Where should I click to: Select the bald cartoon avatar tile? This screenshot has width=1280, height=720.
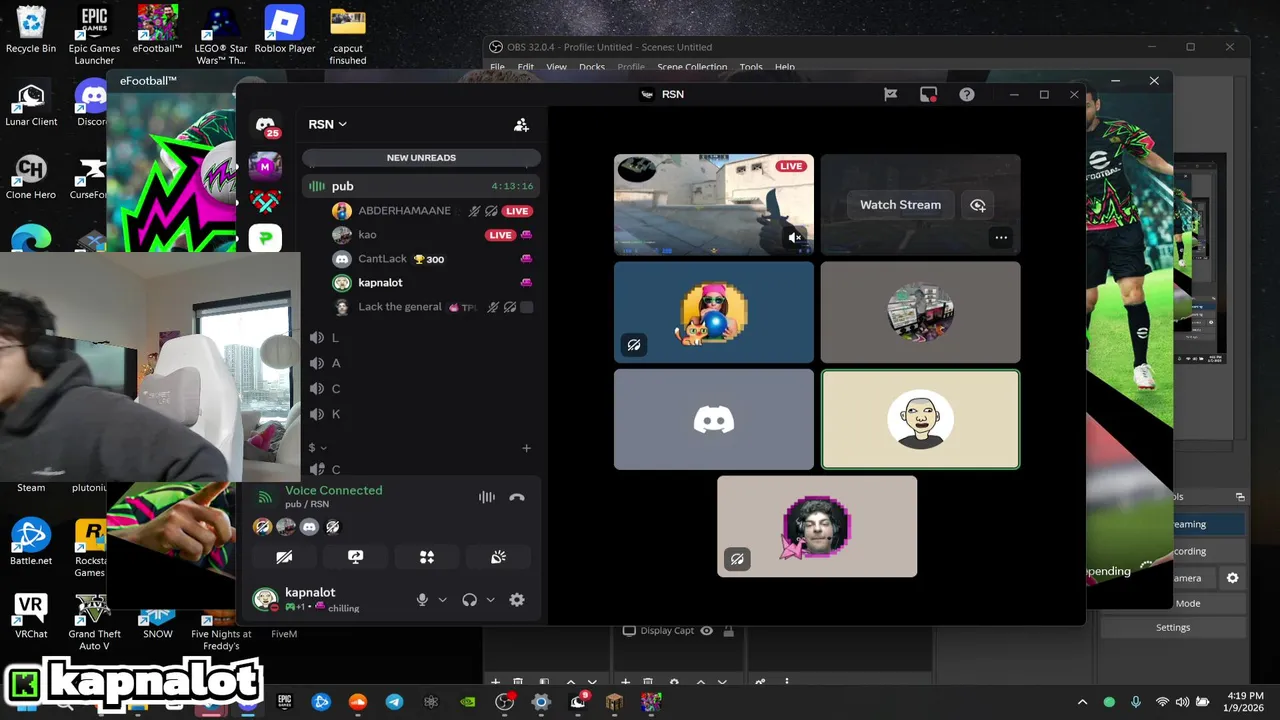920,419
